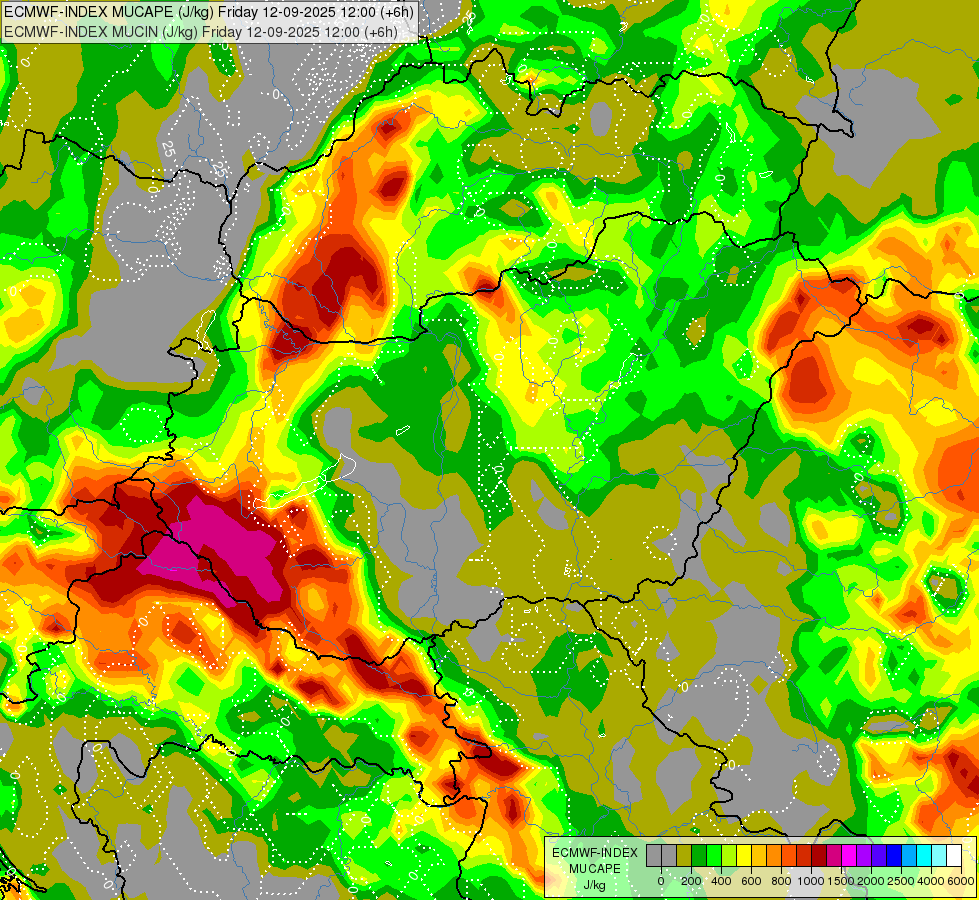Select the dark red legend swatch near 1000
The image size is (979, 900).
(819, 855)
